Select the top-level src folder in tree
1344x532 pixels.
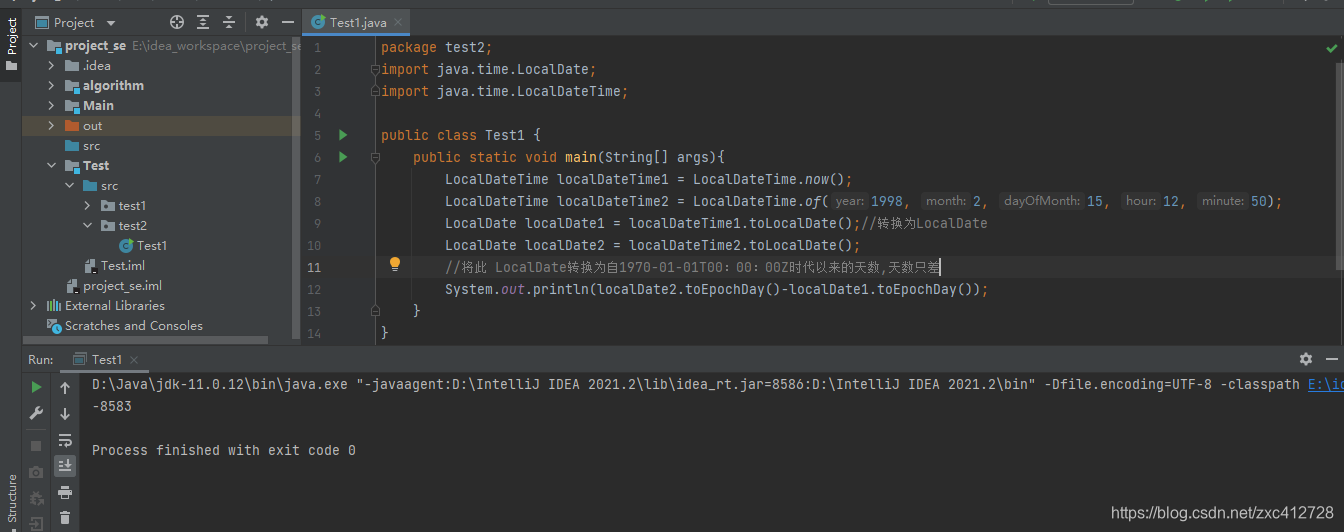[x=82, y=146]
